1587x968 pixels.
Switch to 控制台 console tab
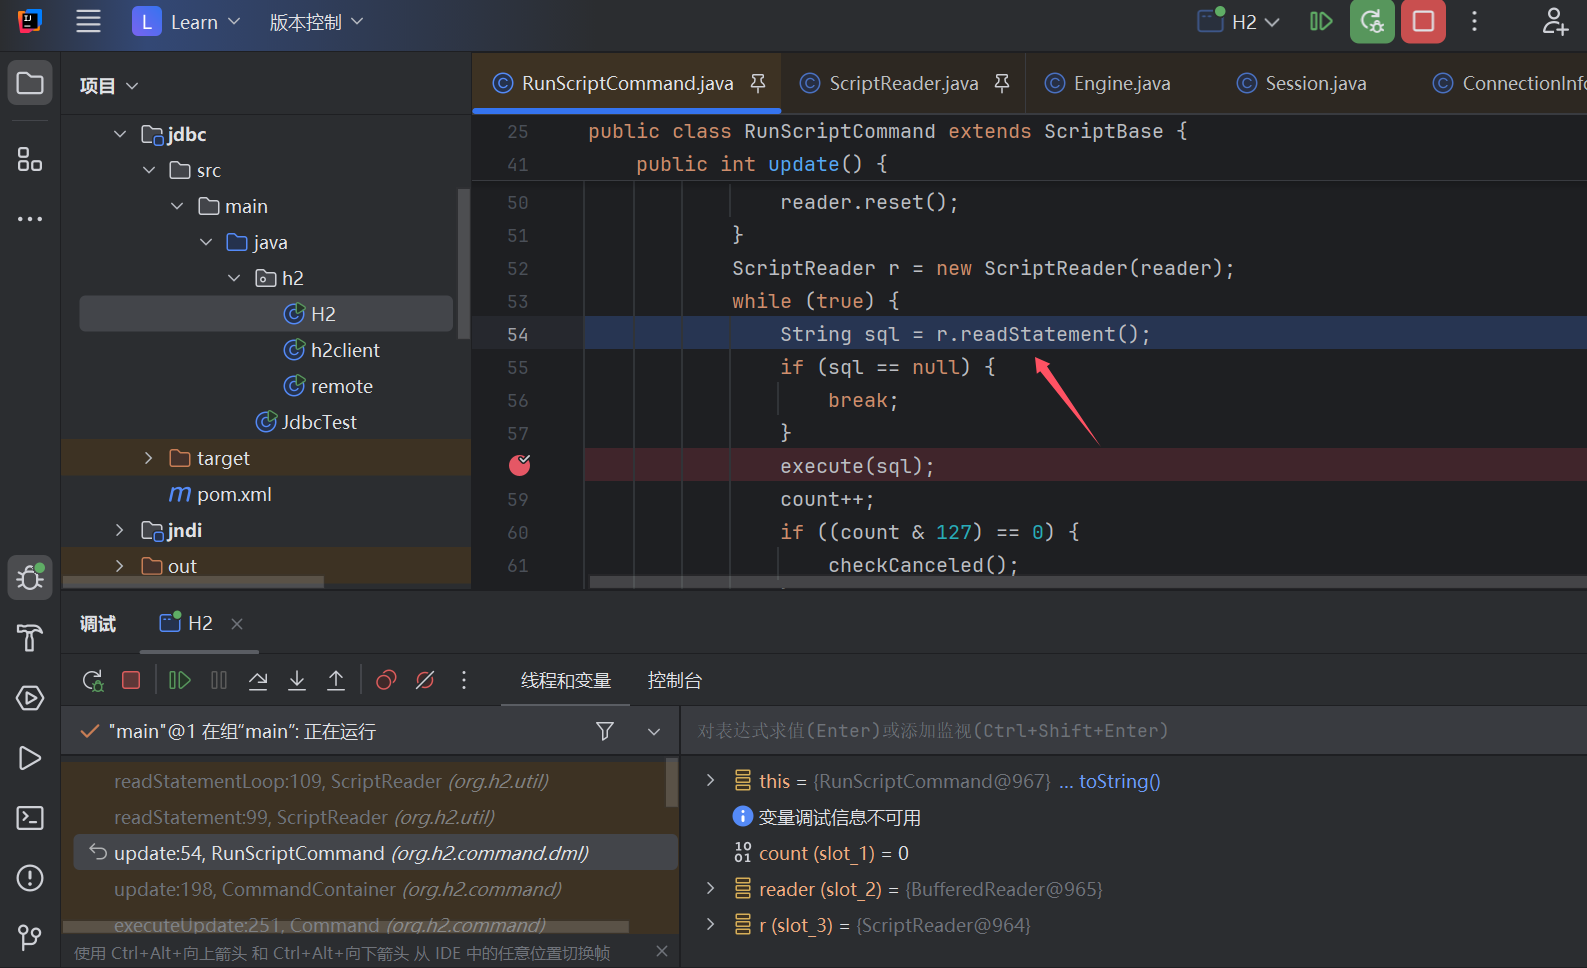tap(675, 681)
